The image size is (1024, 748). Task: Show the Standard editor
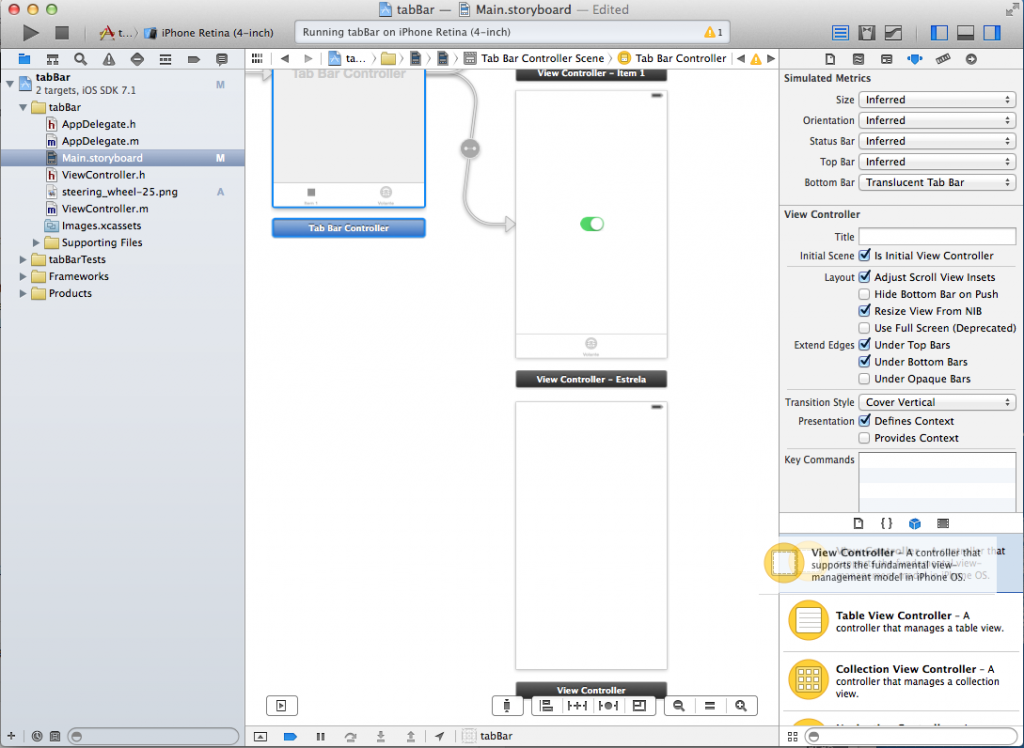(840, 33)
